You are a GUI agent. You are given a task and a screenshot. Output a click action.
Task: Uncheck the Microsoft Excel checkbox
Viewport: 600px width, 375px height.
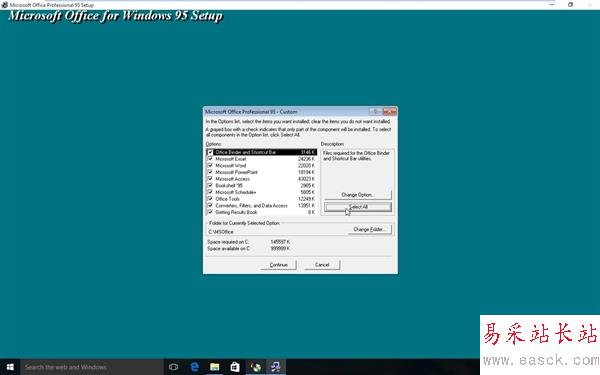pyautogui.click(x=210, y=158)
